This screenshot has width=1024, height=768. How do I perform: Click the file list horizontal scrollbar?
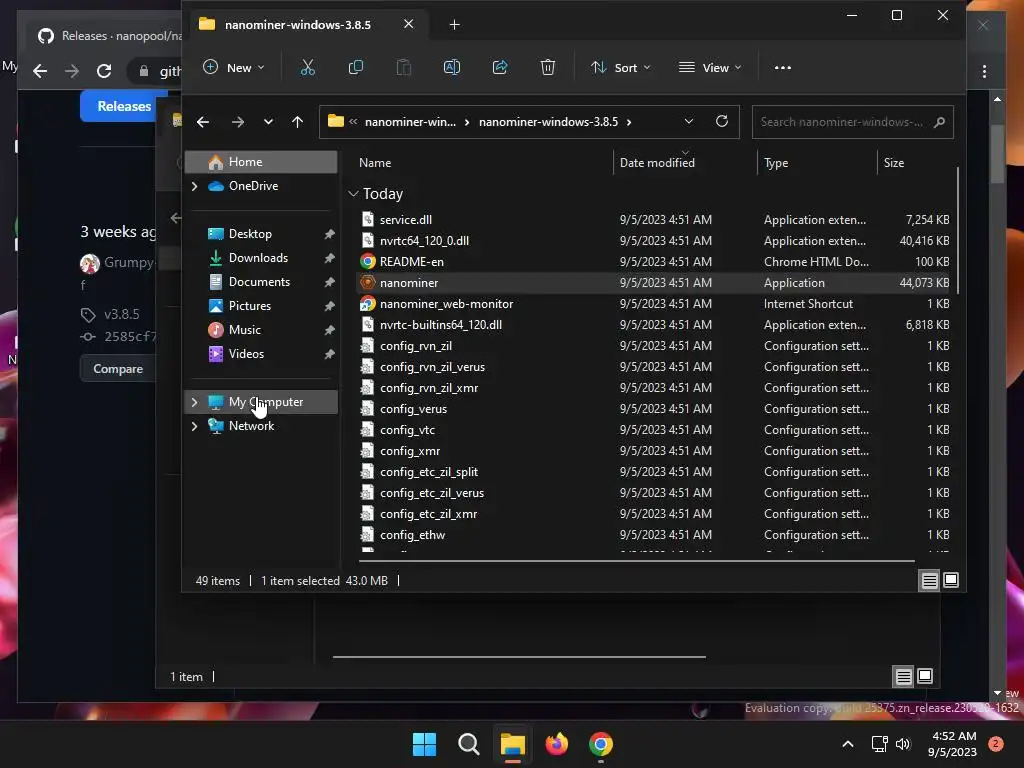point(636,560)
